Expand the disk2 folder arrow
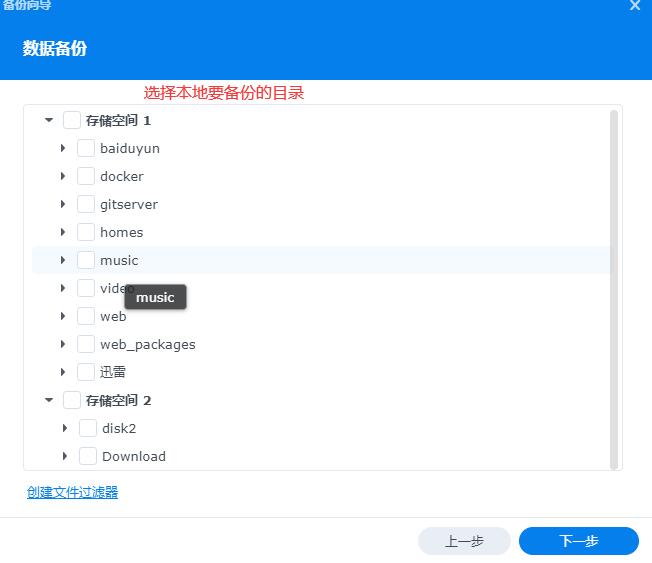The height and width of the screenshot is (563, 652). [x=64, y=428]
